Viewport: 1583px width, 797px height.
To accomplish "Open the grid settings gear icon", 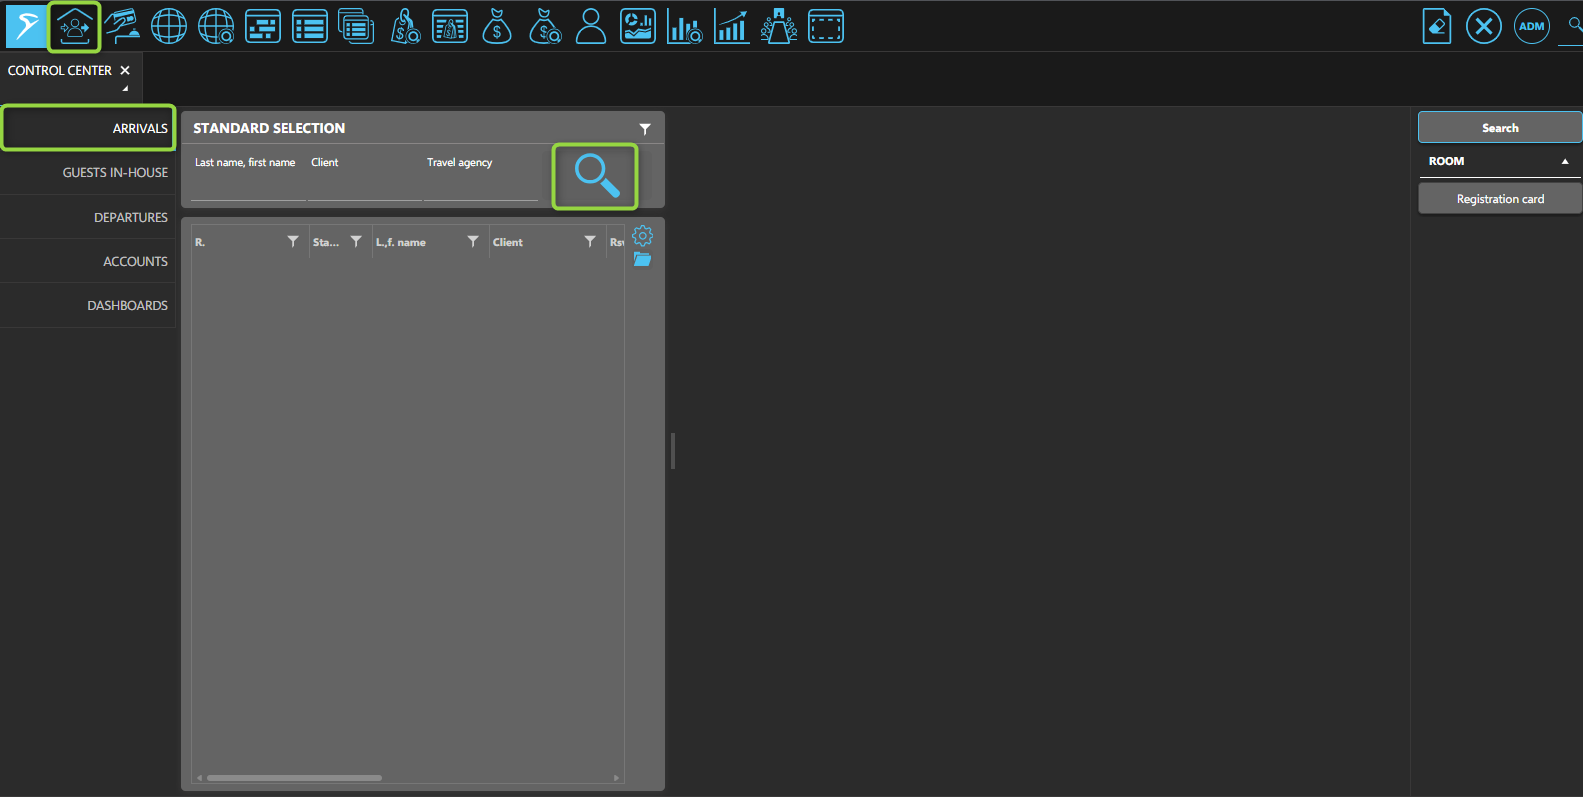I will pyautogui.click(x=643, y=236).
